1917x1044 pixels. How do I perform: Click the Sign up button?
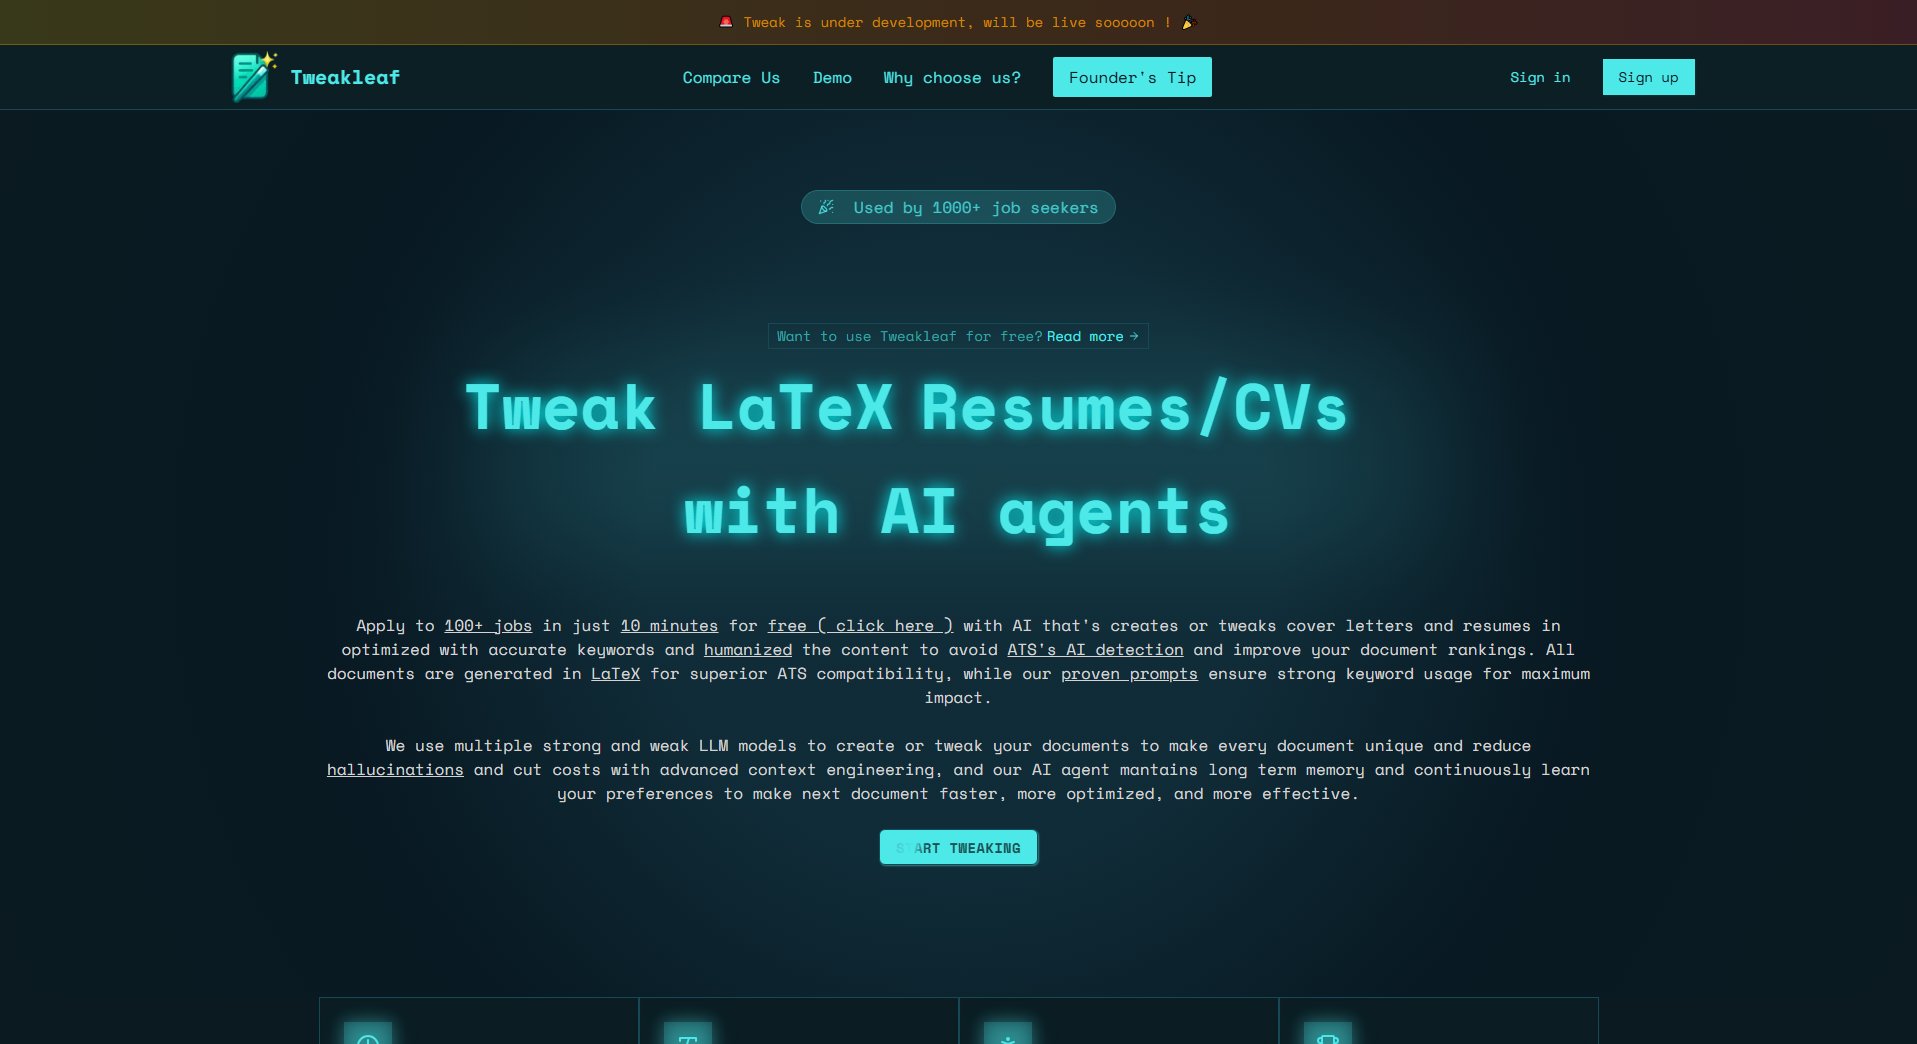point(1648,77)
